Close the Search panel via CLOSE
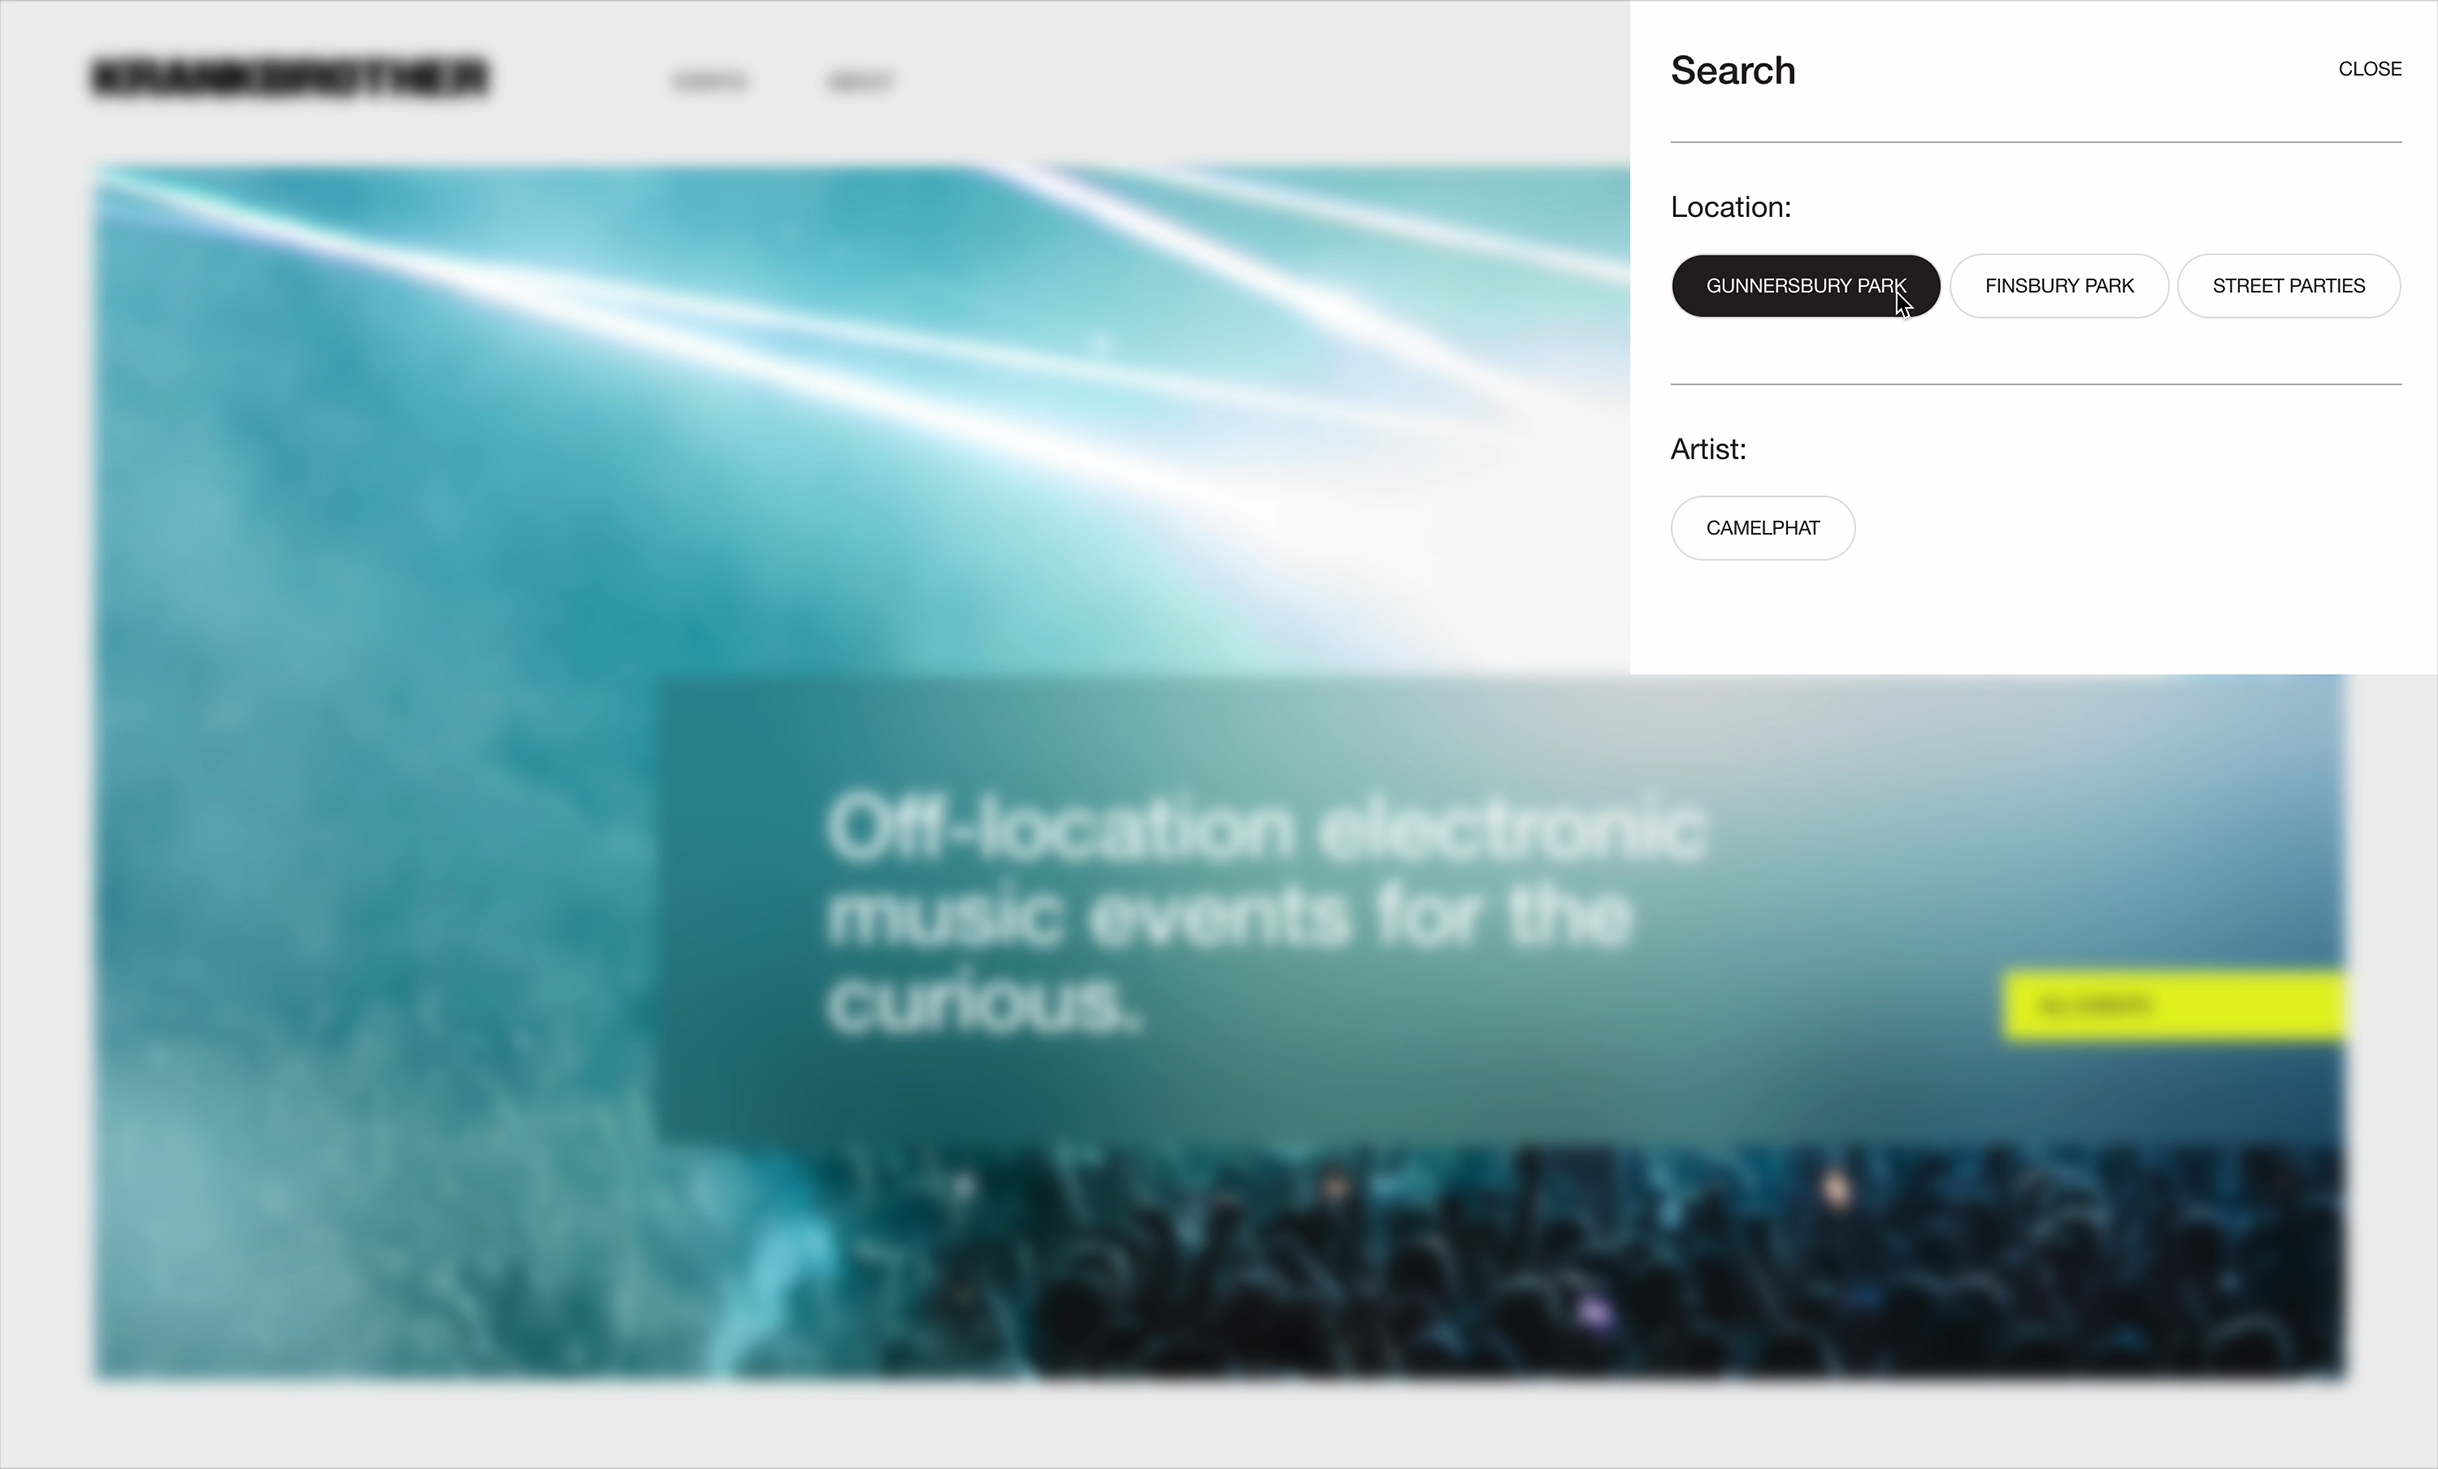 pyautogui.click(x=2369, y=69)
